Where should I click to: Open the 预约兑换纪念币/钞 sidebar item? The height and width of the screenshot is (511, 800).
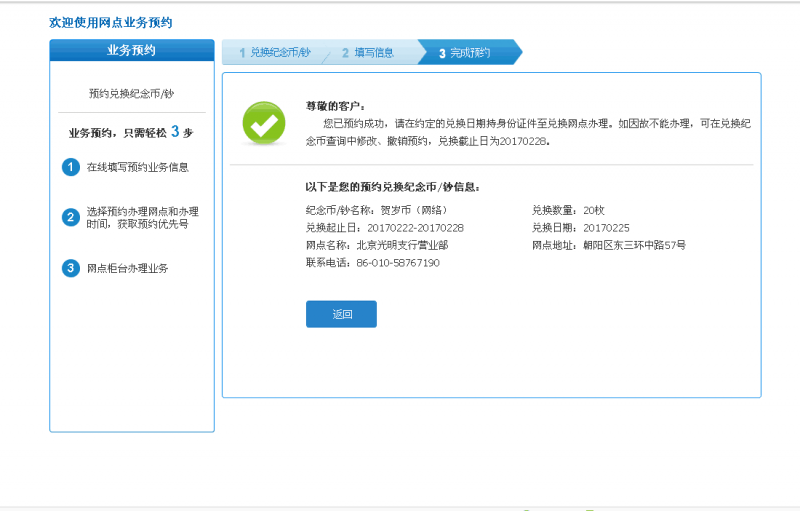pyautogui.click(x=132, y=94)
